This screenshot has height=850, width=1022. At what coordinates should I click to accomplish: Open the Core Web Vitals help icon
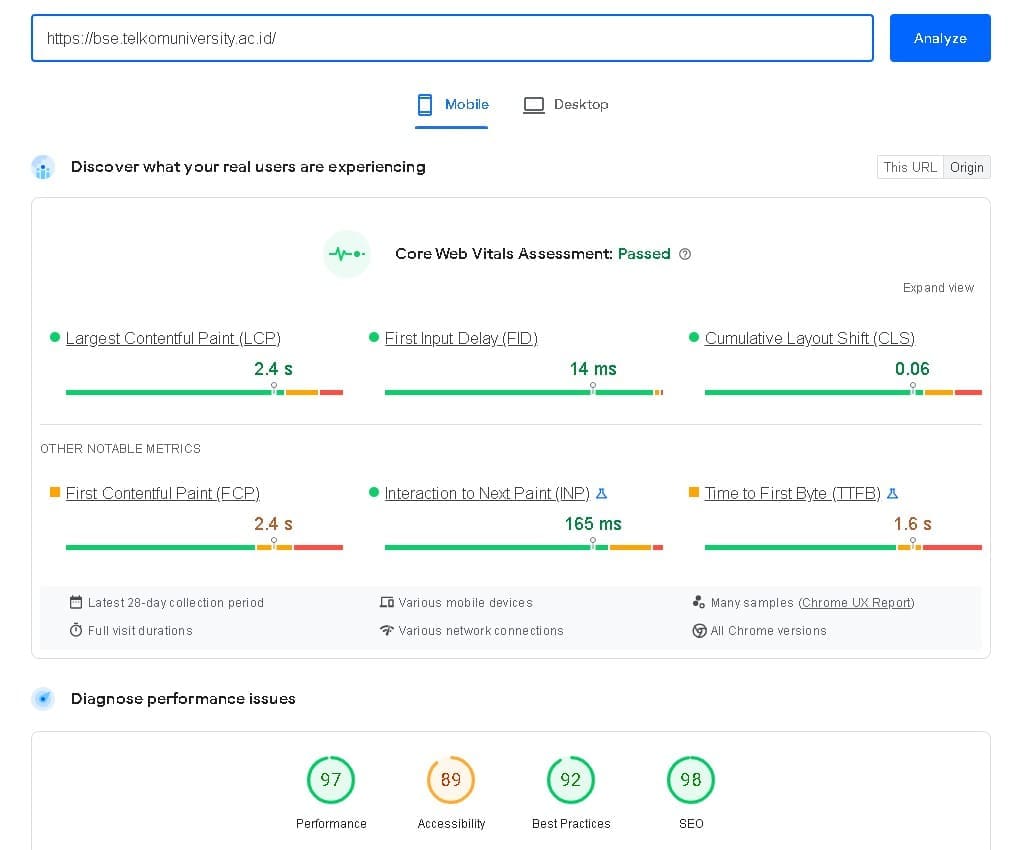[684, 254]
